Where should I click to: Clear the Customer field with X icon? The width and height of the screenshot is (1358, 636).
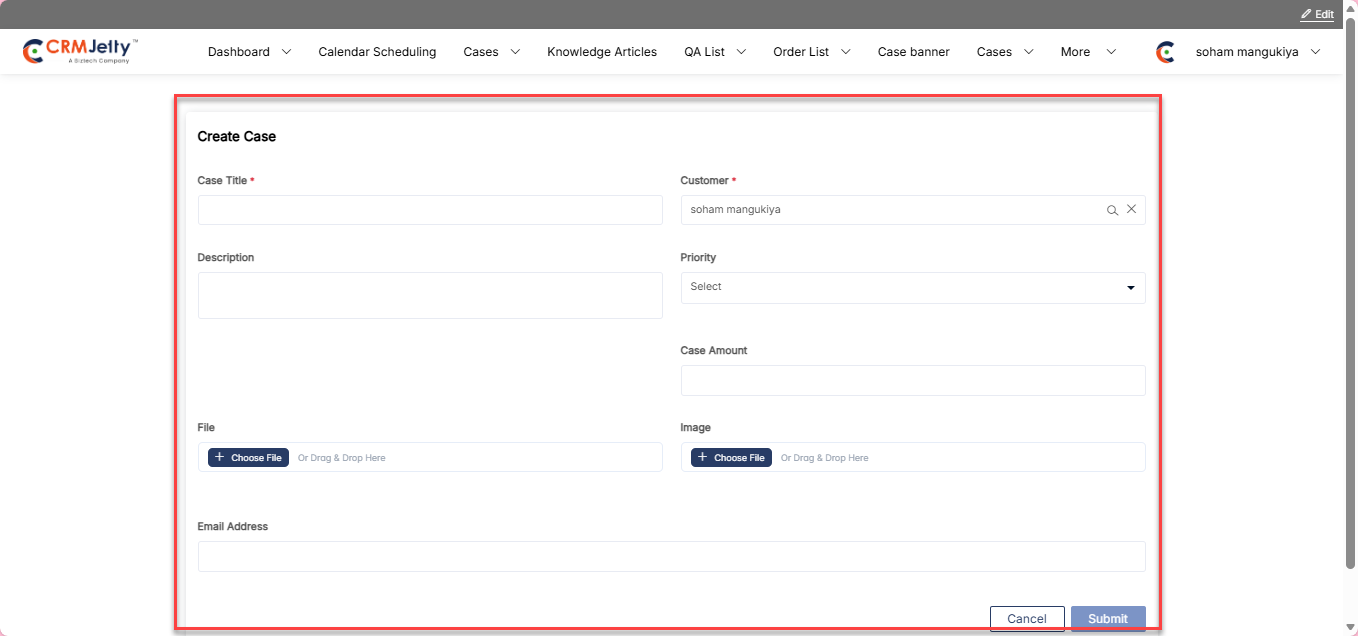click(1132, 210)
